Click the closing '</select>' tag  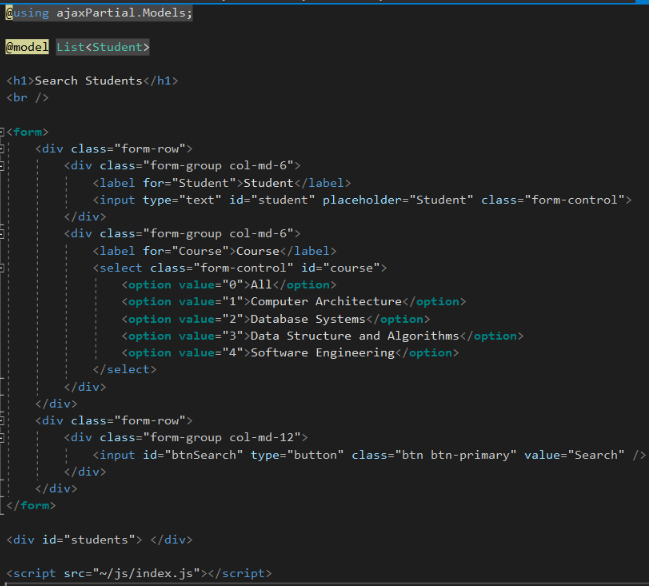(125, 370)
